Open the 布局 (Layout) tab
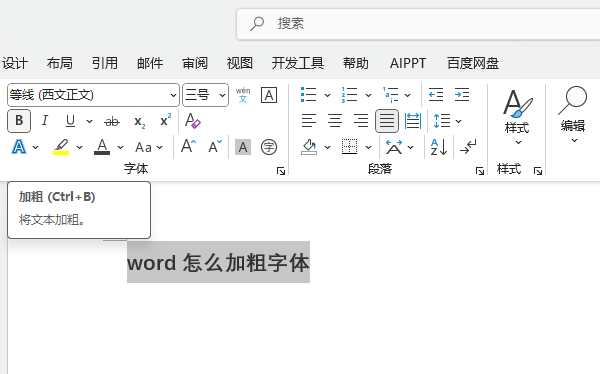The height and width of the screenshot is (374, 600). [60, 63]
